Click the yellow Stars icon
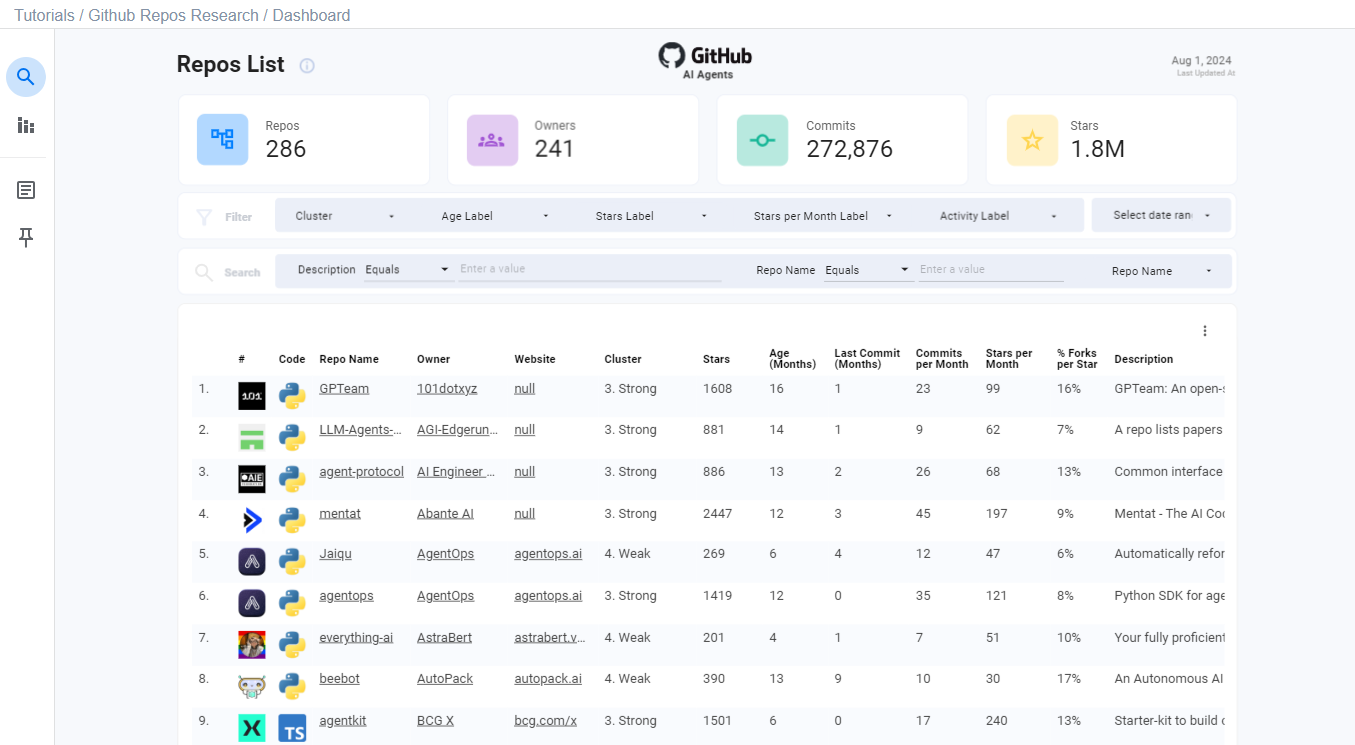Viewport: 1355px width, 745px height. click(x=1032, y=140)
